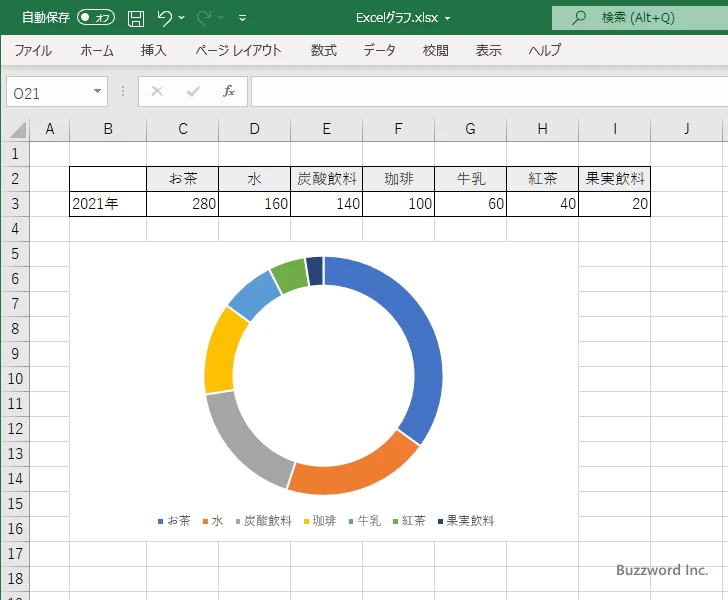Click the 果実飲料 legend entry
The width and height of the screenshot is (728, 600).
point(466,521)
